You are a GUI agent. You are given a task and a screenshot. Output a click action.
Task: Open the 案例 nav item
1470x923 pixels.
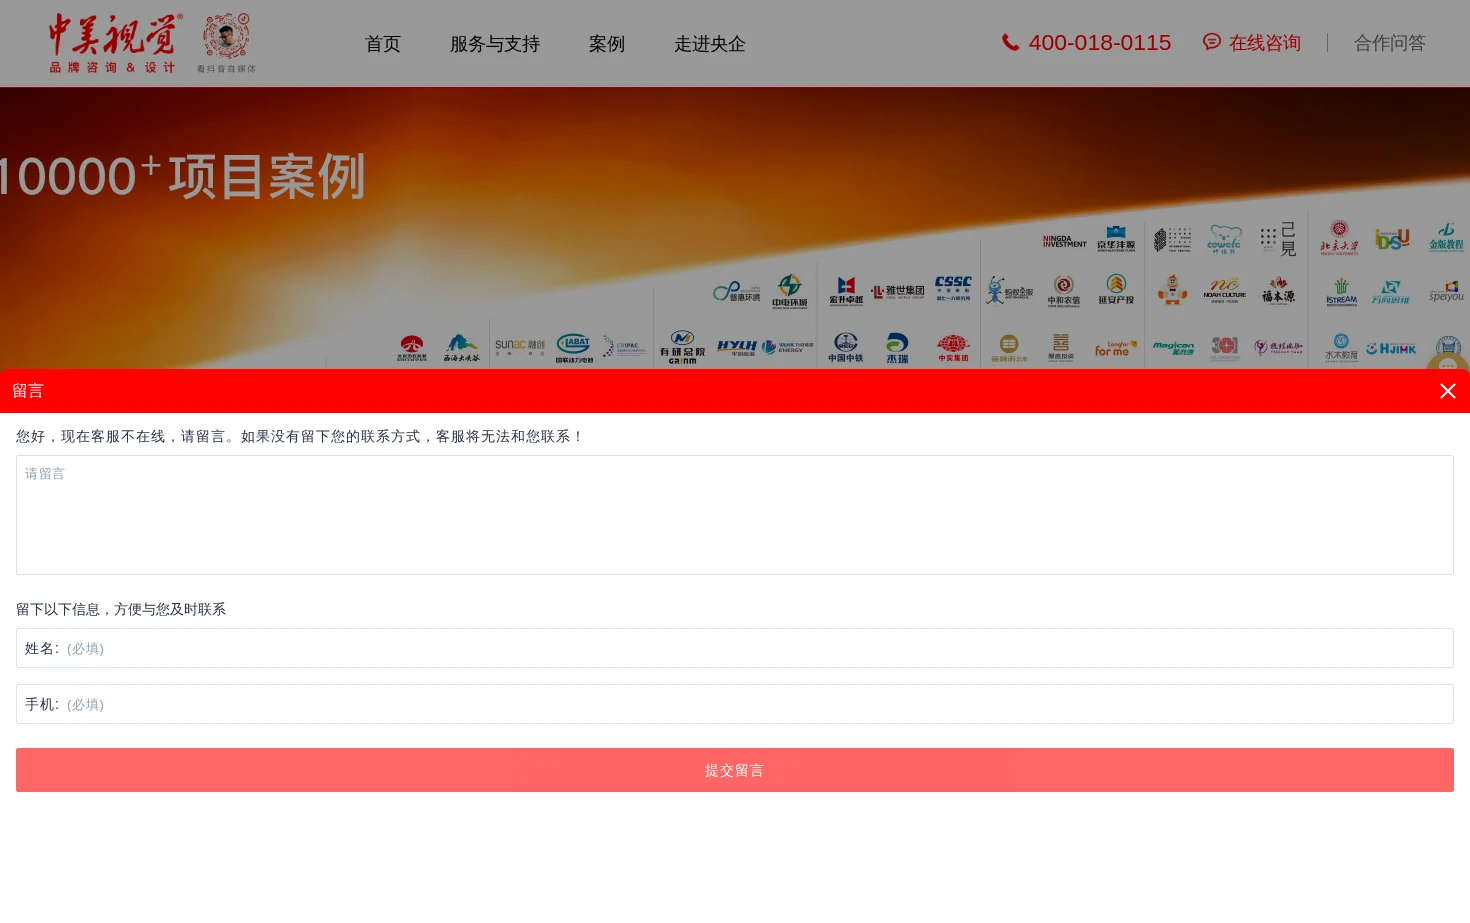(x=607, y=44)
